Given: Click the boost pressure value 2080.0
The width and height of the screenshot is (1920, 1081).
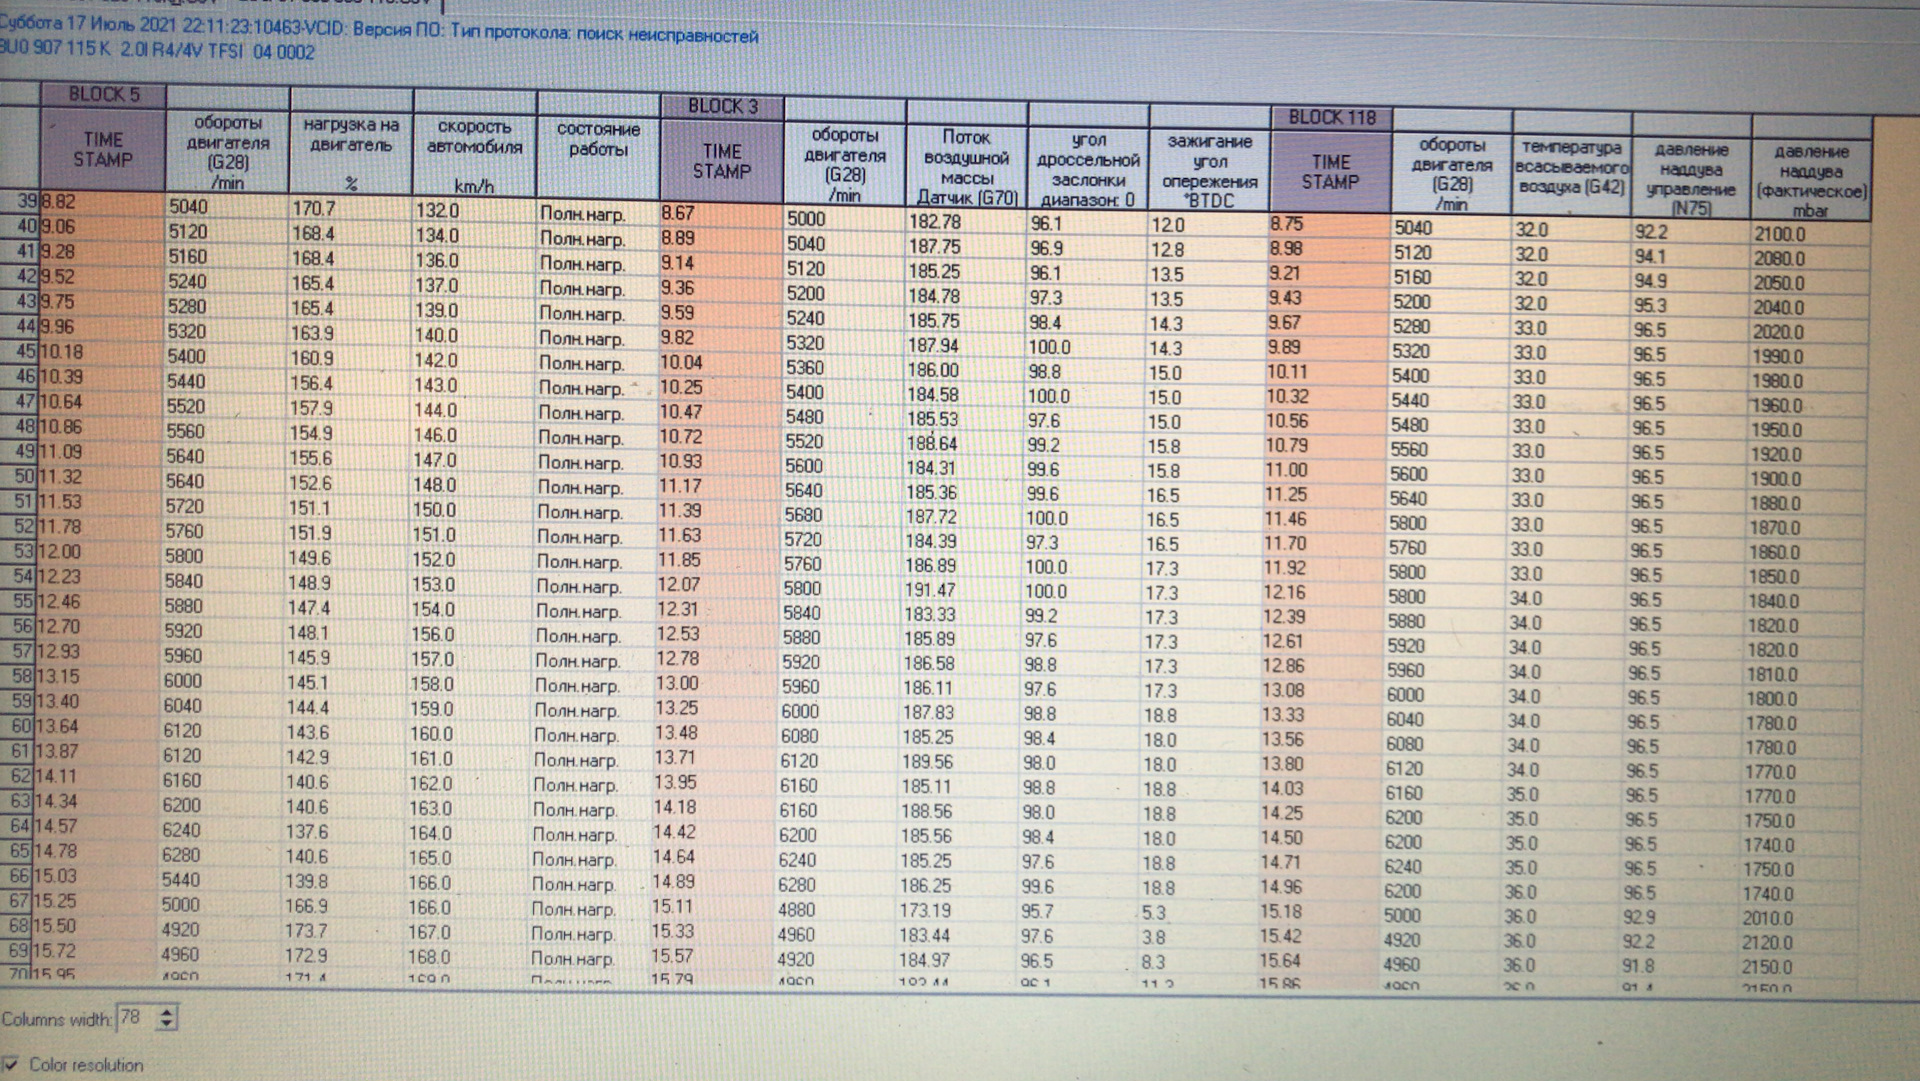Looking at the screenshot, I should point(1779,258).
